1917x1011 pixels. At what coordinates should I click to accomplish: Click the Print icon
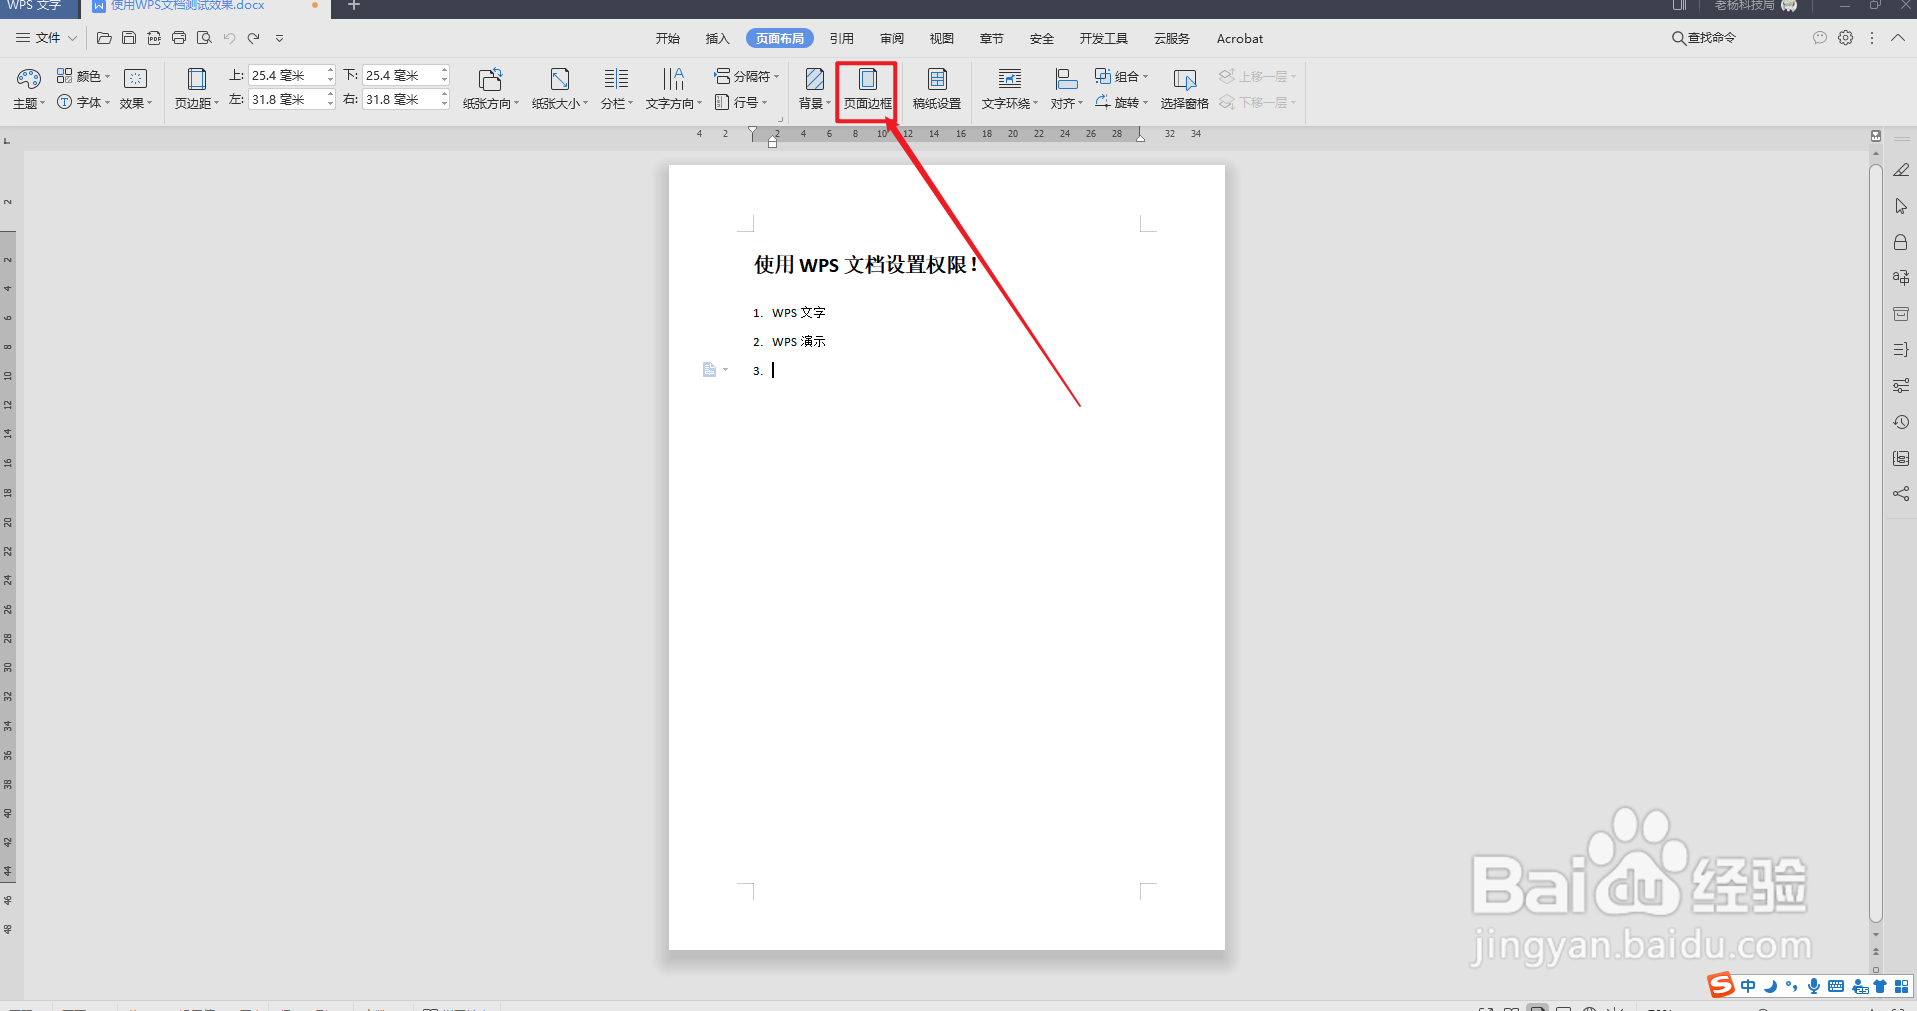click(179, 38)
